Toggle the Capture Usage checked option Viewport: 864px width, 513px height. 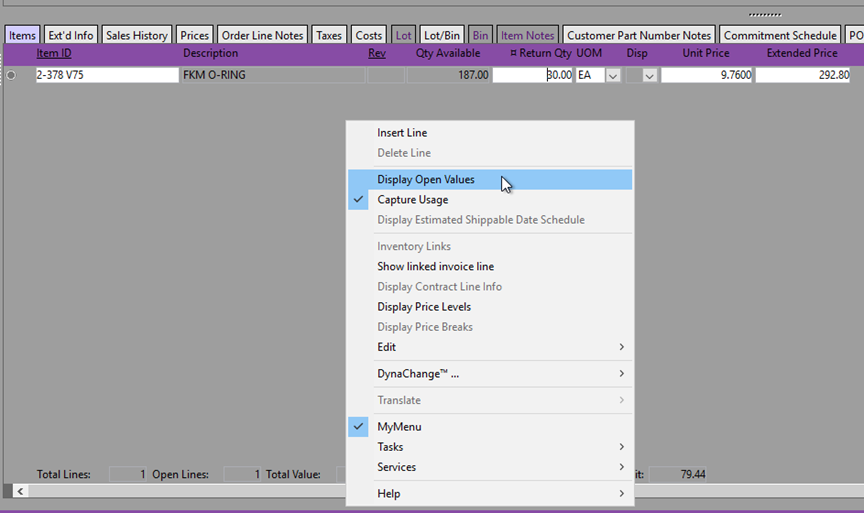pyautogui.click(x=412, y=200)
